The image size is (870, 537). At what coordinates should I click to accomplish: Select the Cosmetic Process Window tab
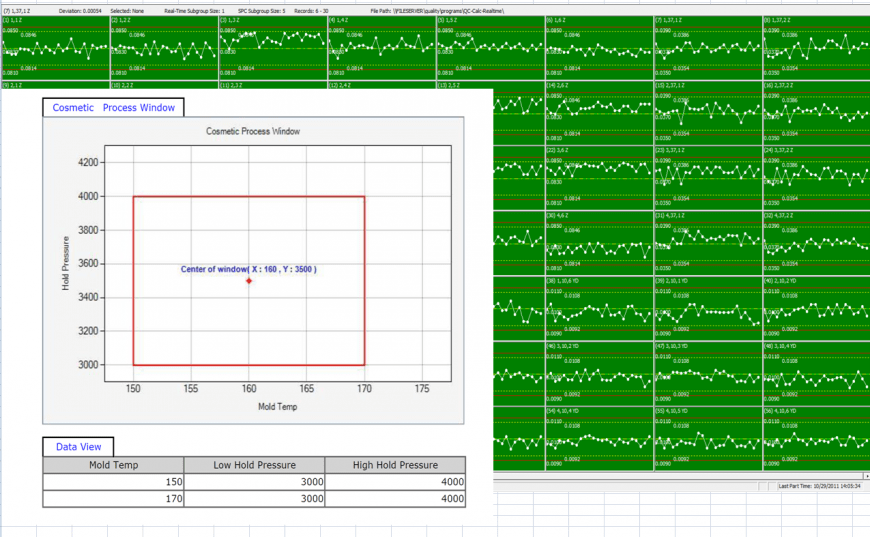tap(113, 108)
